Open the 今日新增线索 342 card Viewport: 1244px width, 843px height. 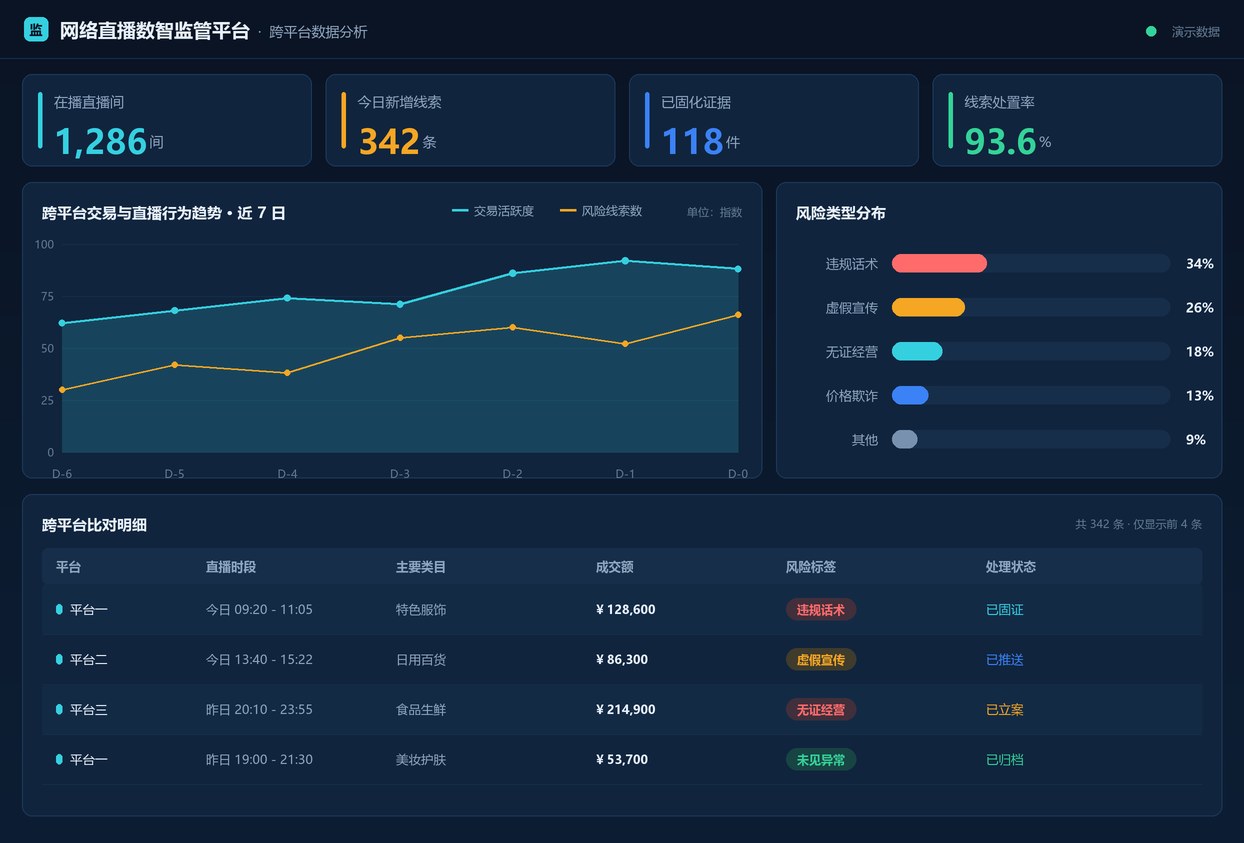coord(470,120)
